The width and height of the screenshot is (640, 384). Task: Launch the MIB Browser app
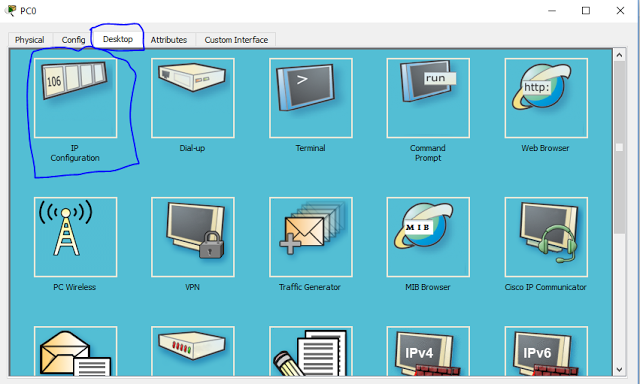428,237
